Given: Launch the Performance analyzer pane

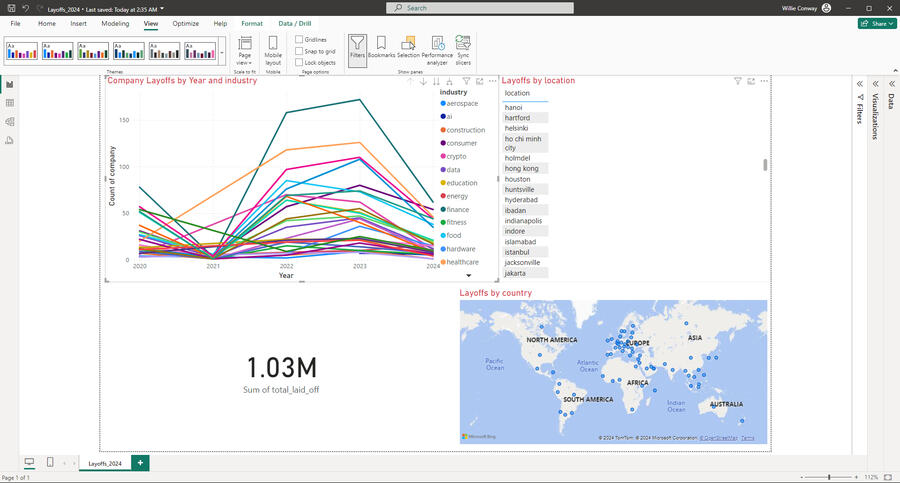Looking at the screenshot, I should [x=437, y=49].
